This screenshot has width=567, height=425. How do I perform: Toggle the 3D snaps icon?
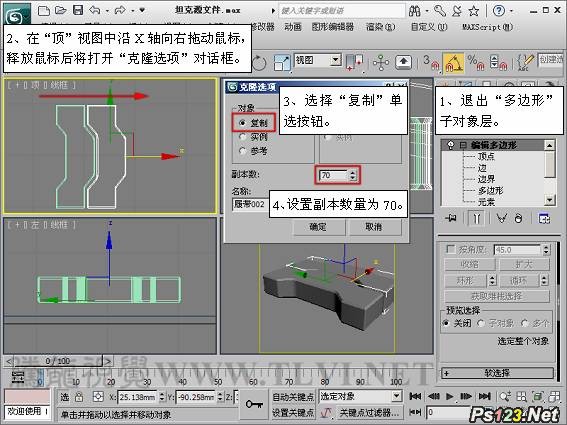point(431,62)
